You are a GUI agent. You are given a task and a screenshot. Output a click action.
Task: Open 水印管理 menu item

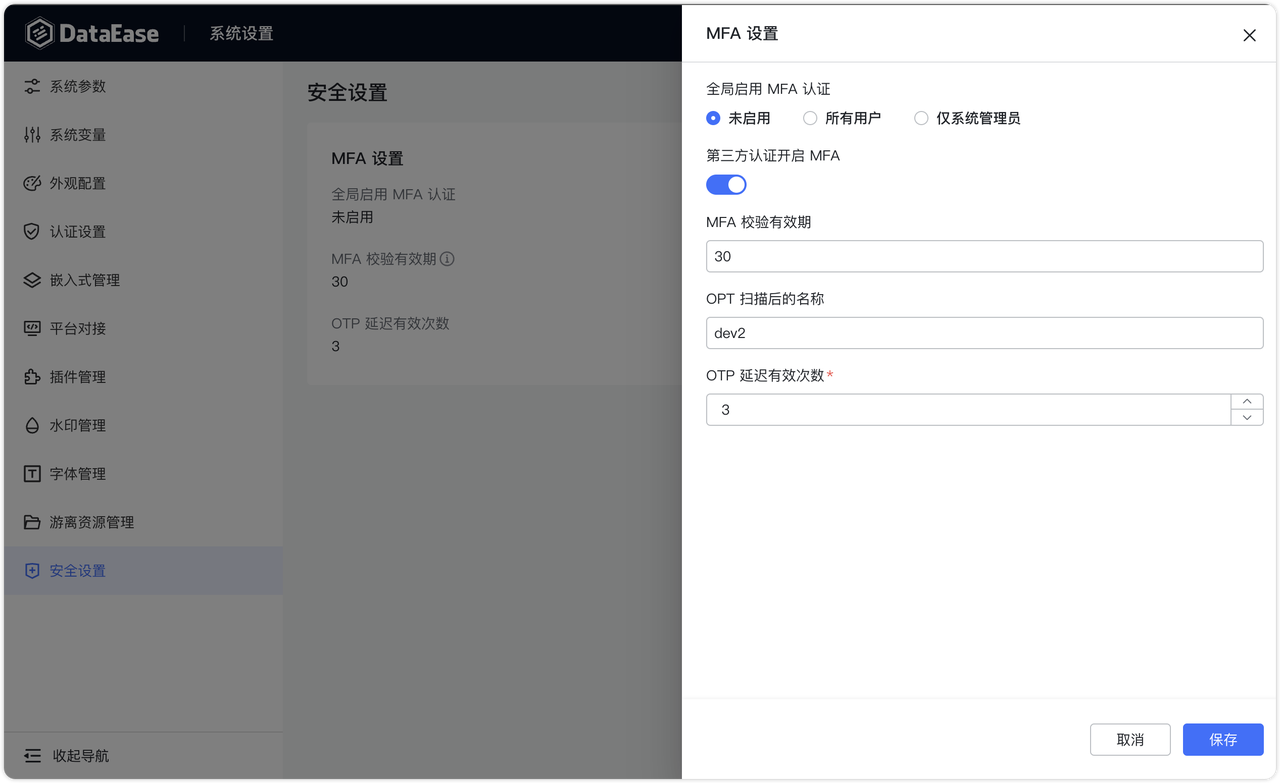[x=143, y=425]
